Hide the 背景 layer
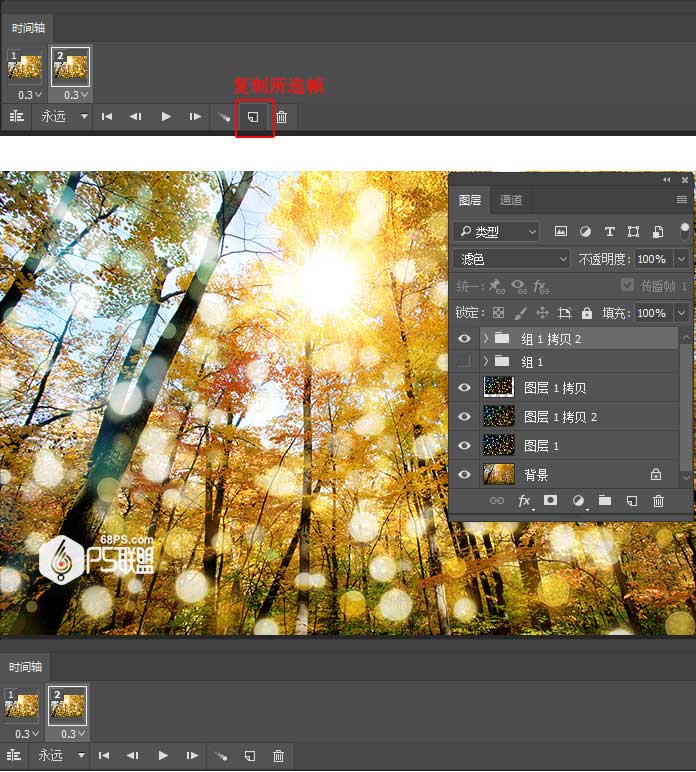 point(464,475)
